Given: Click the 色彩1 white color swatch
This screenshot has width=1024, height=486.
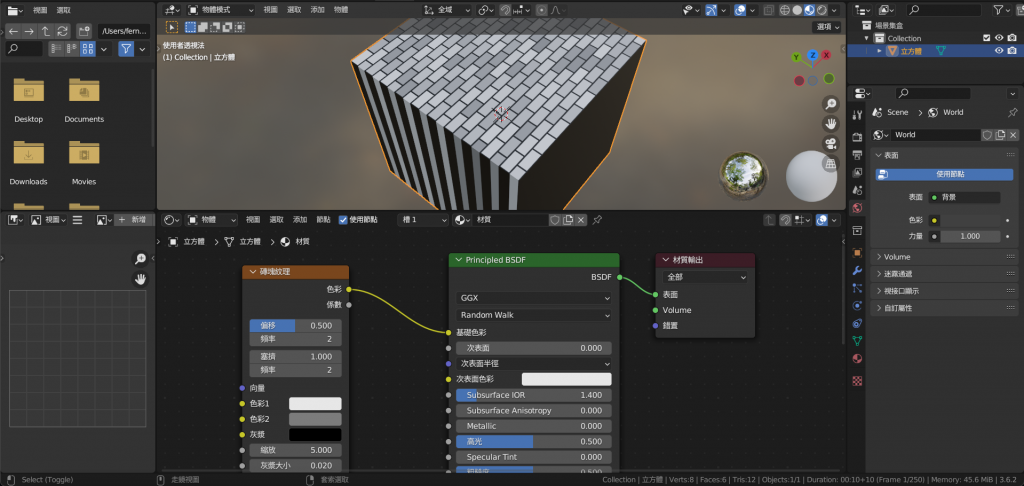Looking at the screenshot, I should [315, 404].
